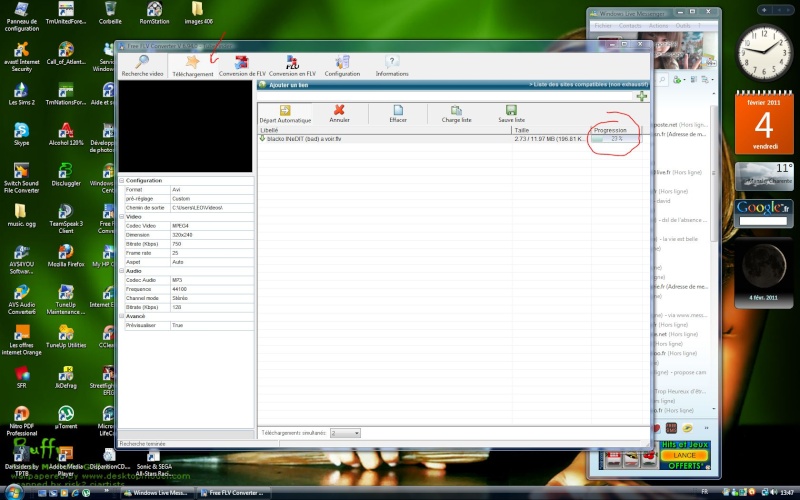Click the Frame rate value 25
The image size is (800, 500).
coord(212,253)
